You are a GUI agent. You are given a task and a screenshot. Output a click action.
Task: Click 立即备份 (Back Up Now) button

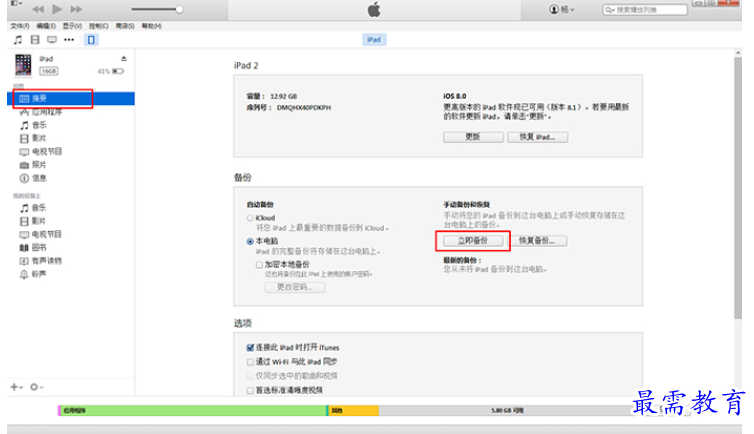tap(473, 240)
